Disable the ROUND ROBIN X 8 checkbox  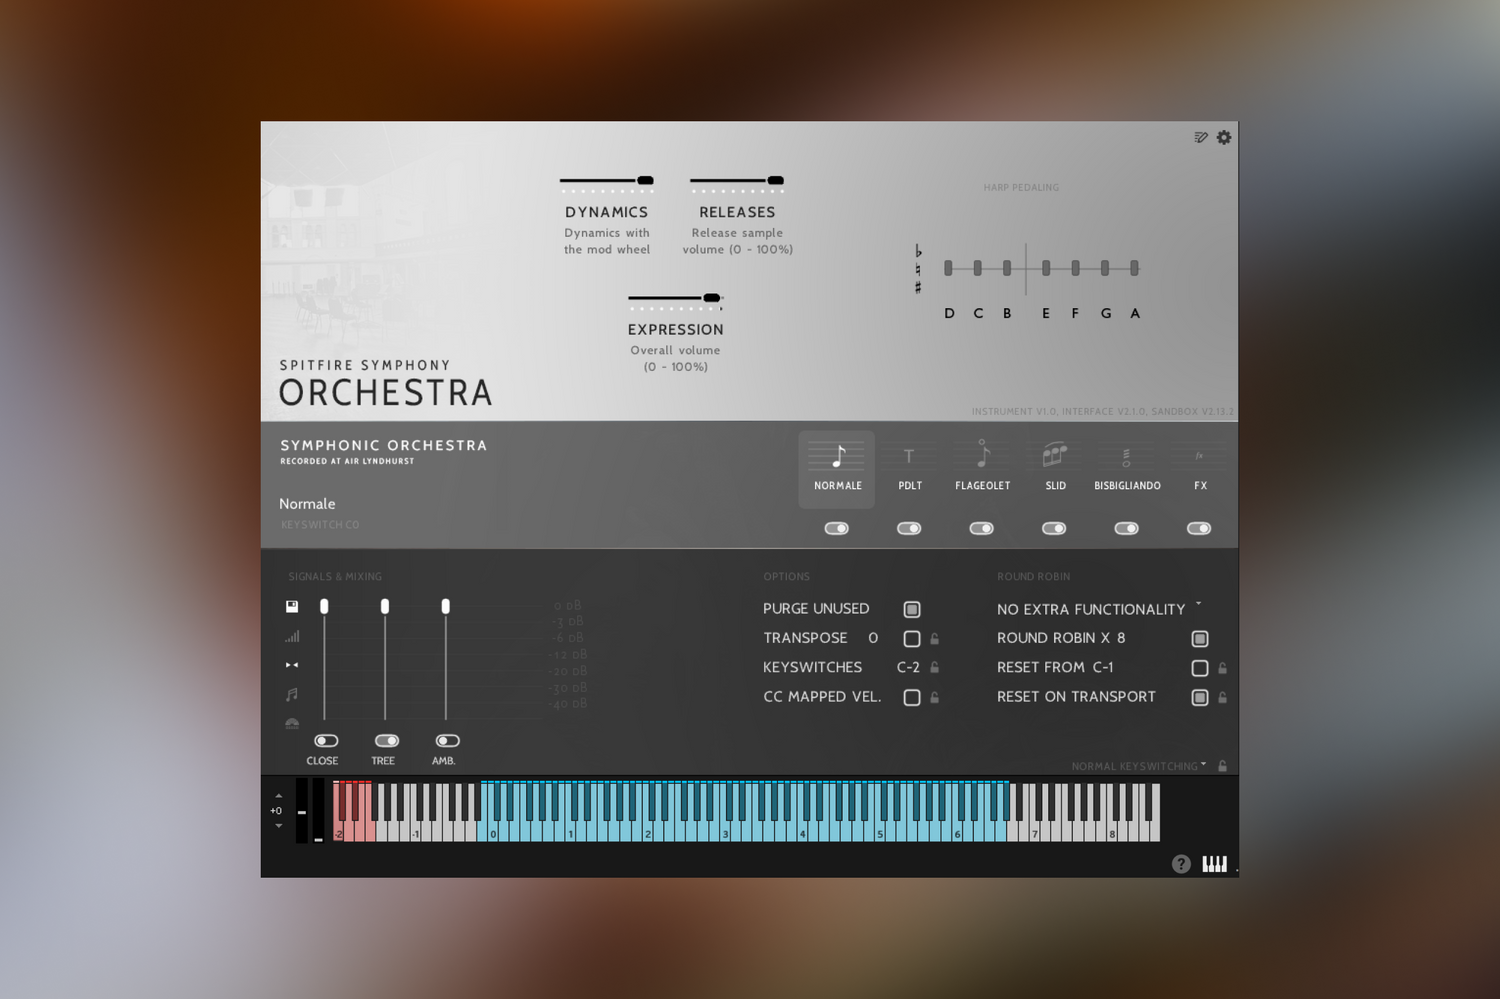coord(1198,638)
